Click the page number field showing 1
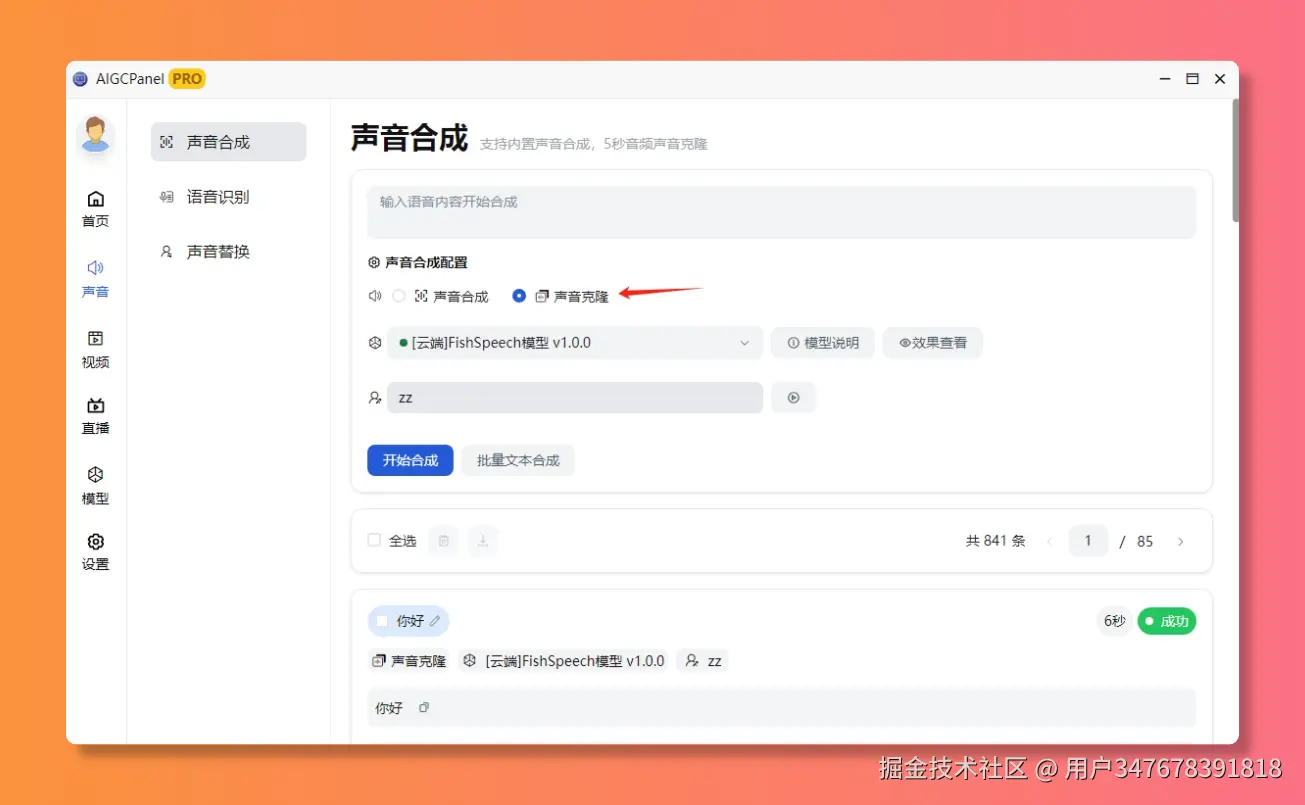 (x=1088, y=541)
